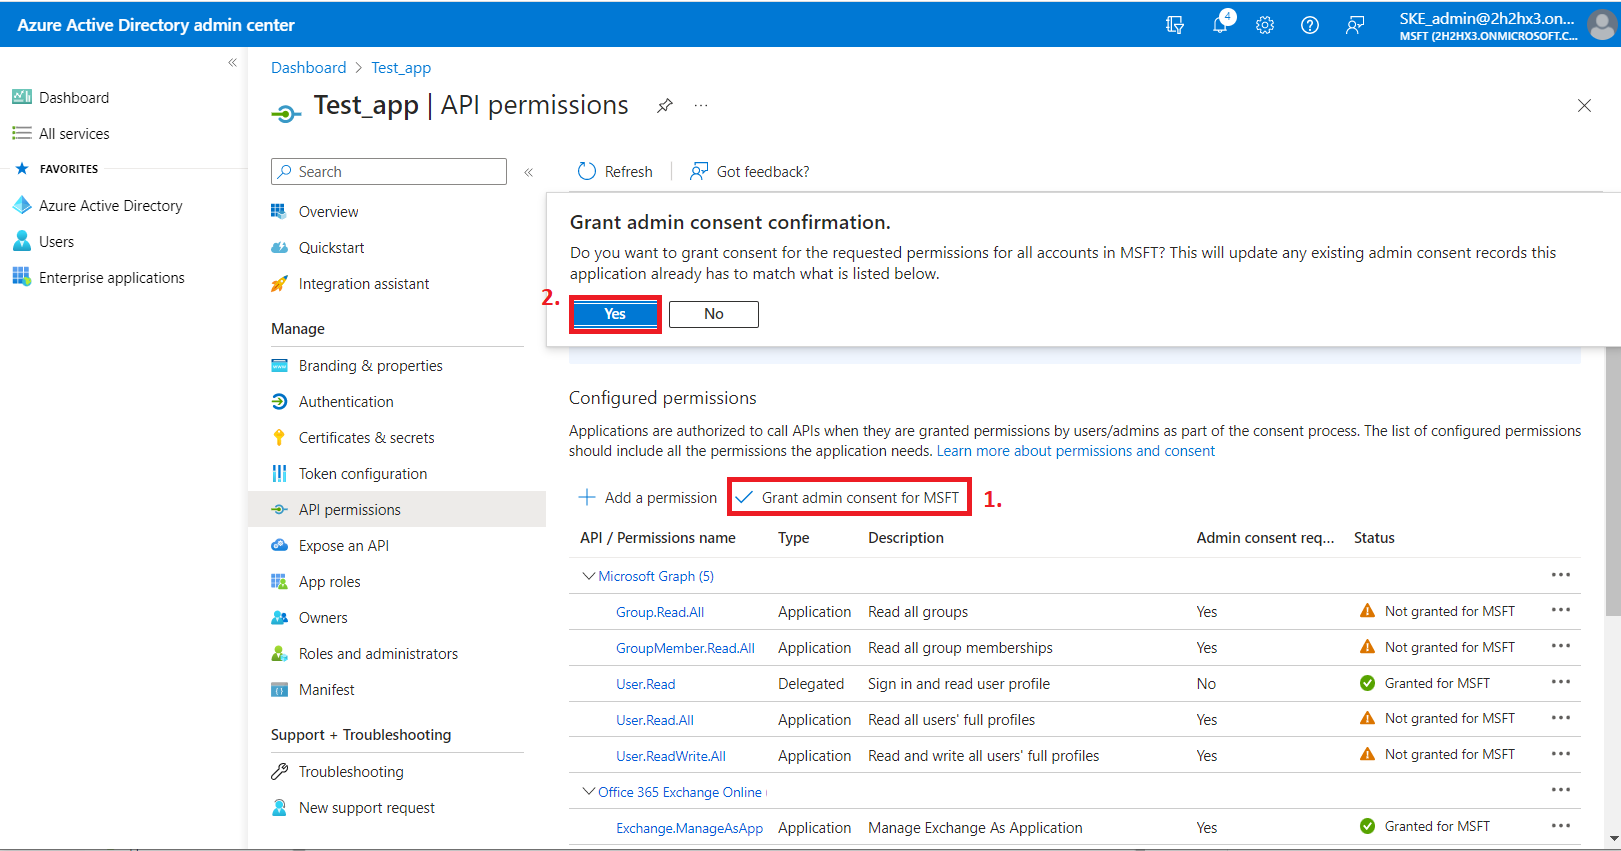Open the notifications bell icon
The image size is (1621, 851).
pyautogui.click(x=1220, y=25)
